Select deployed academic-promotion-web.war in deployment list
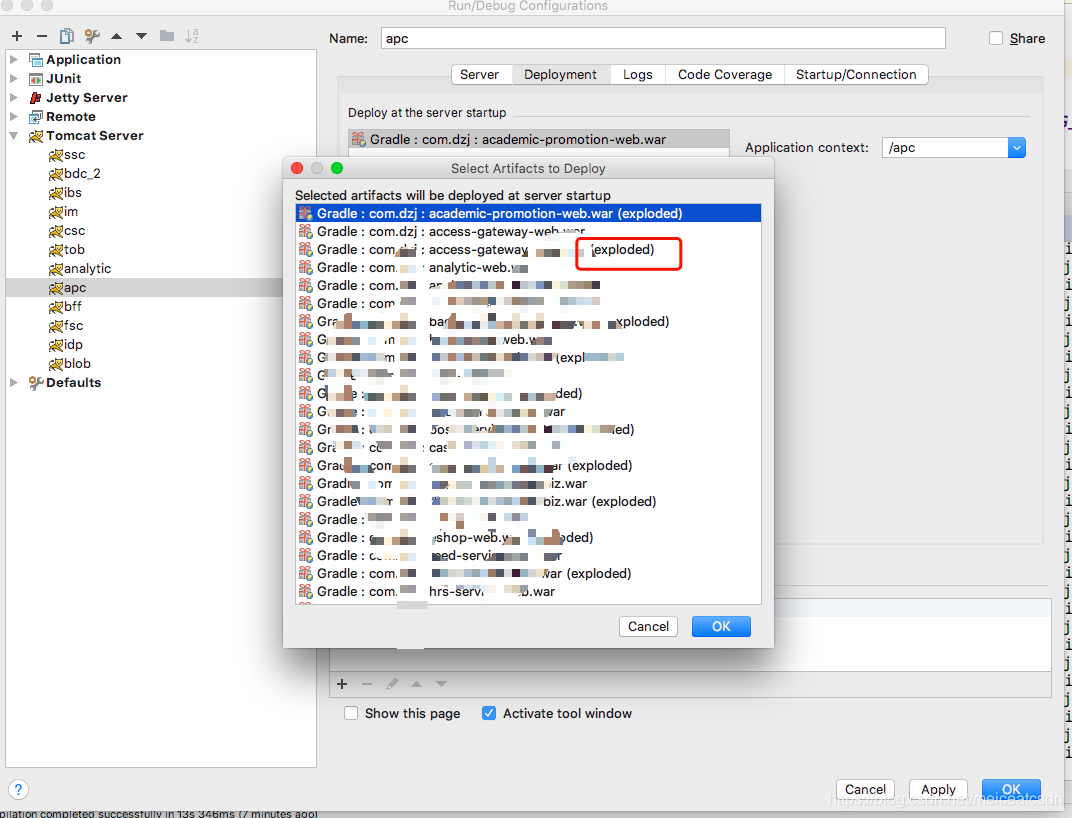Screen dimensions: 1072x818 click(x=539, y=140)
